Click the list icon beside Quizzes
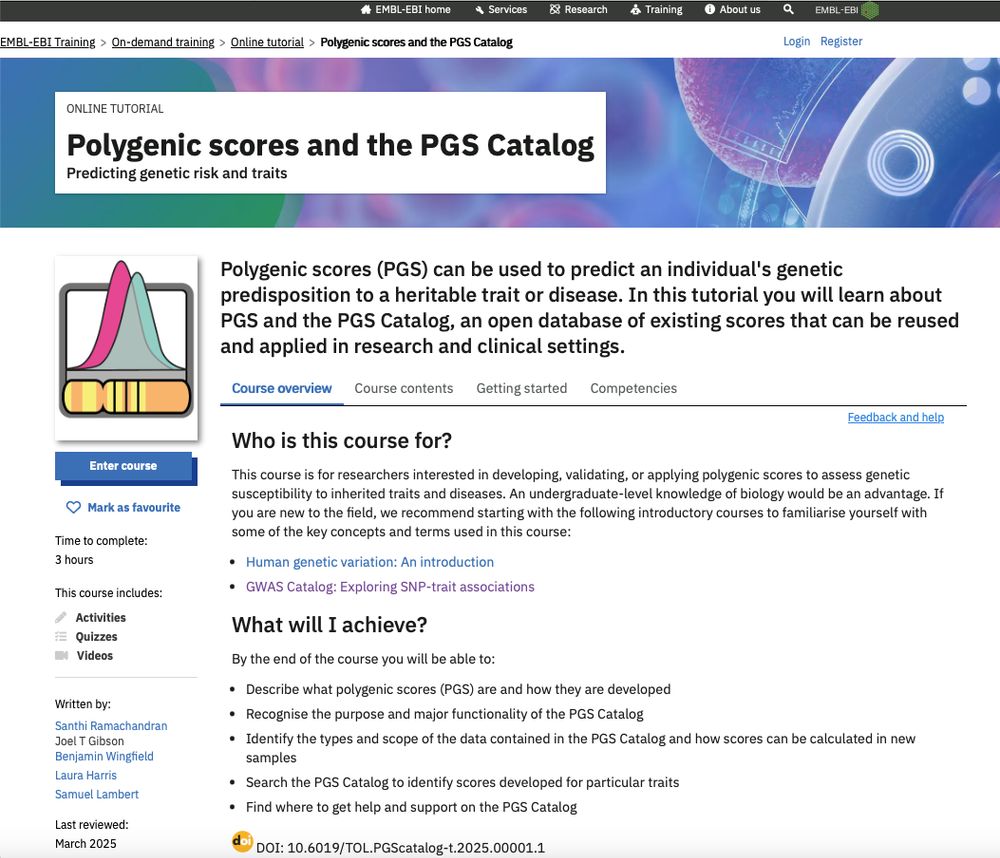1000x858 pixels. [x=61, y=636]
